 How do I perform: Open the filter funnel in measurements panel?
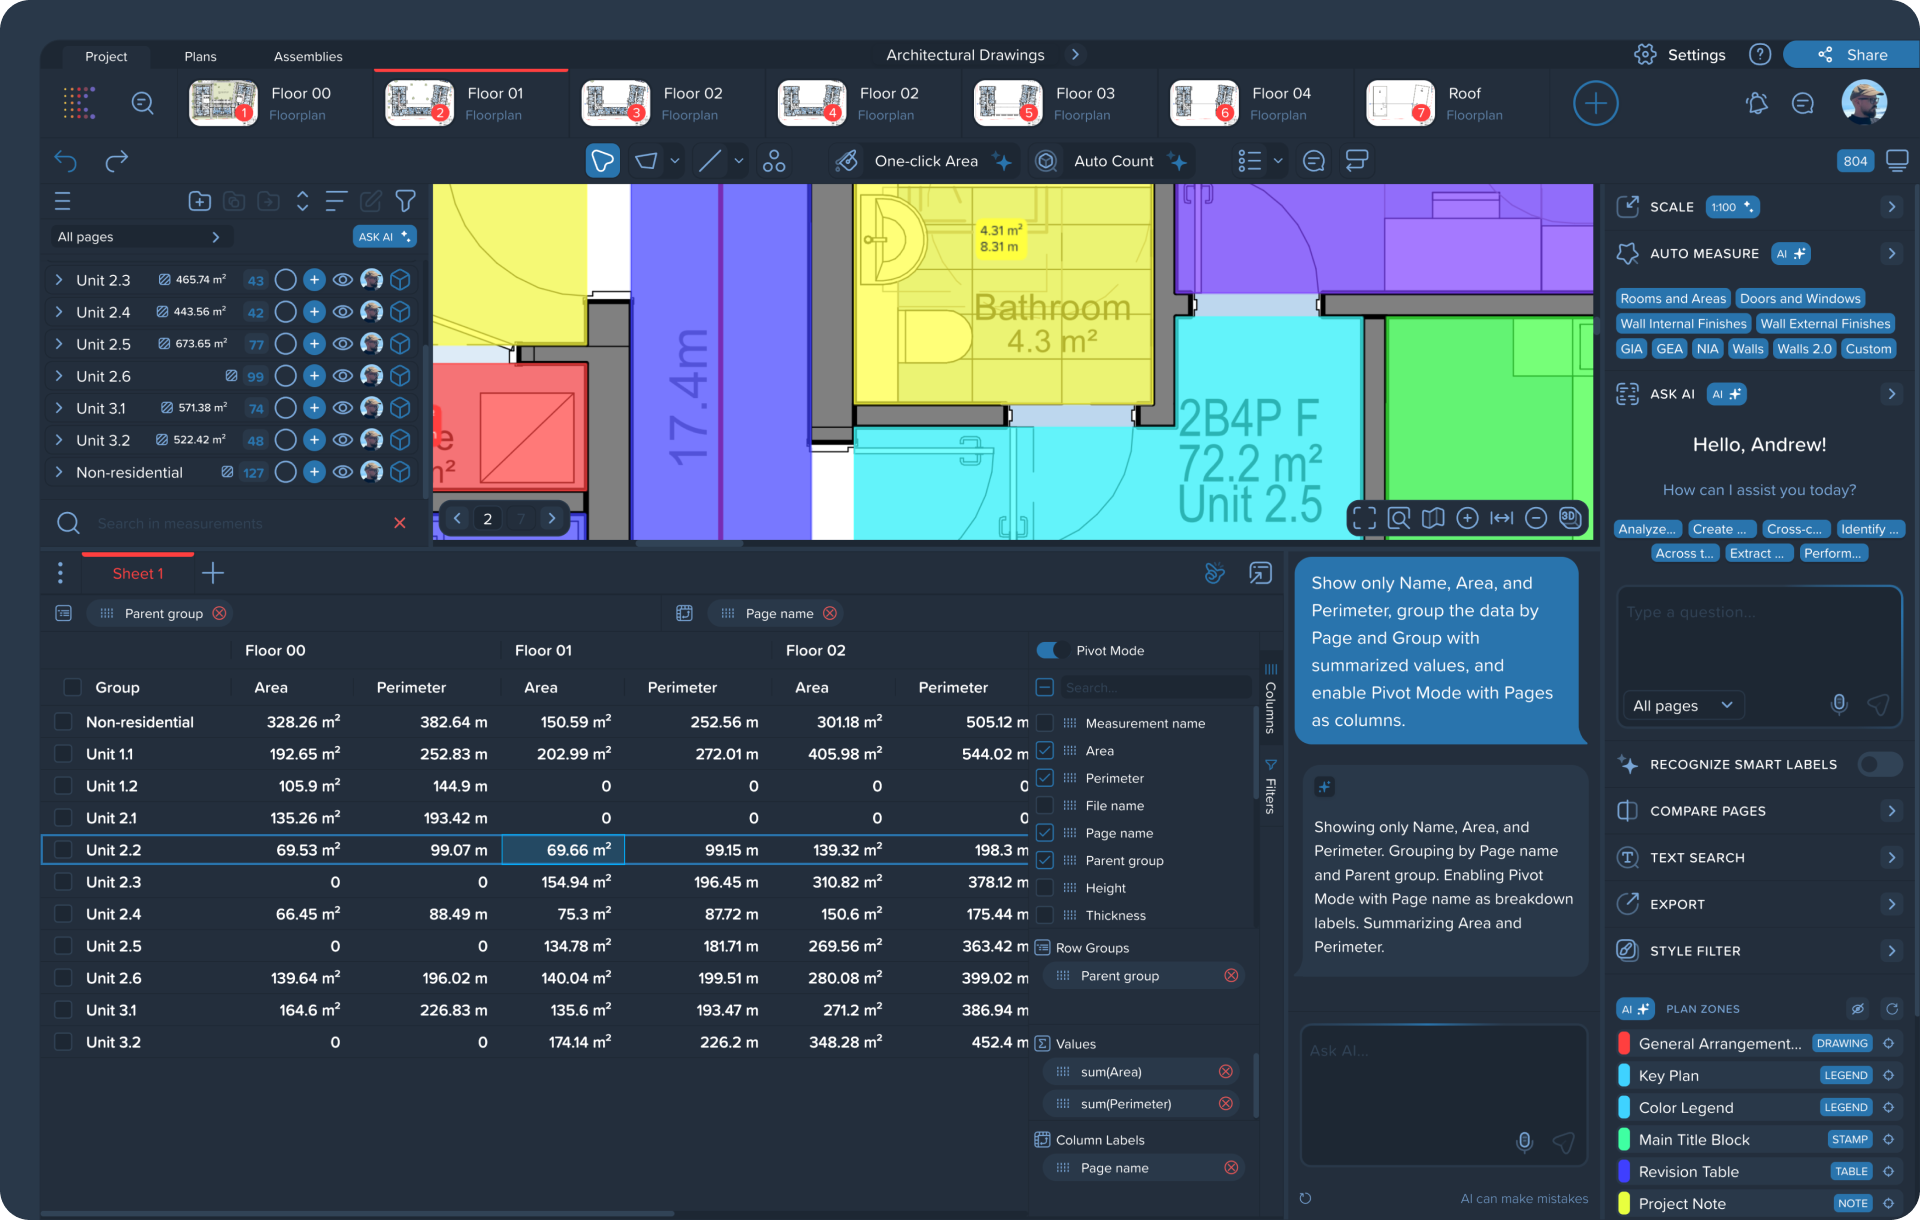(x=405, y=201)
